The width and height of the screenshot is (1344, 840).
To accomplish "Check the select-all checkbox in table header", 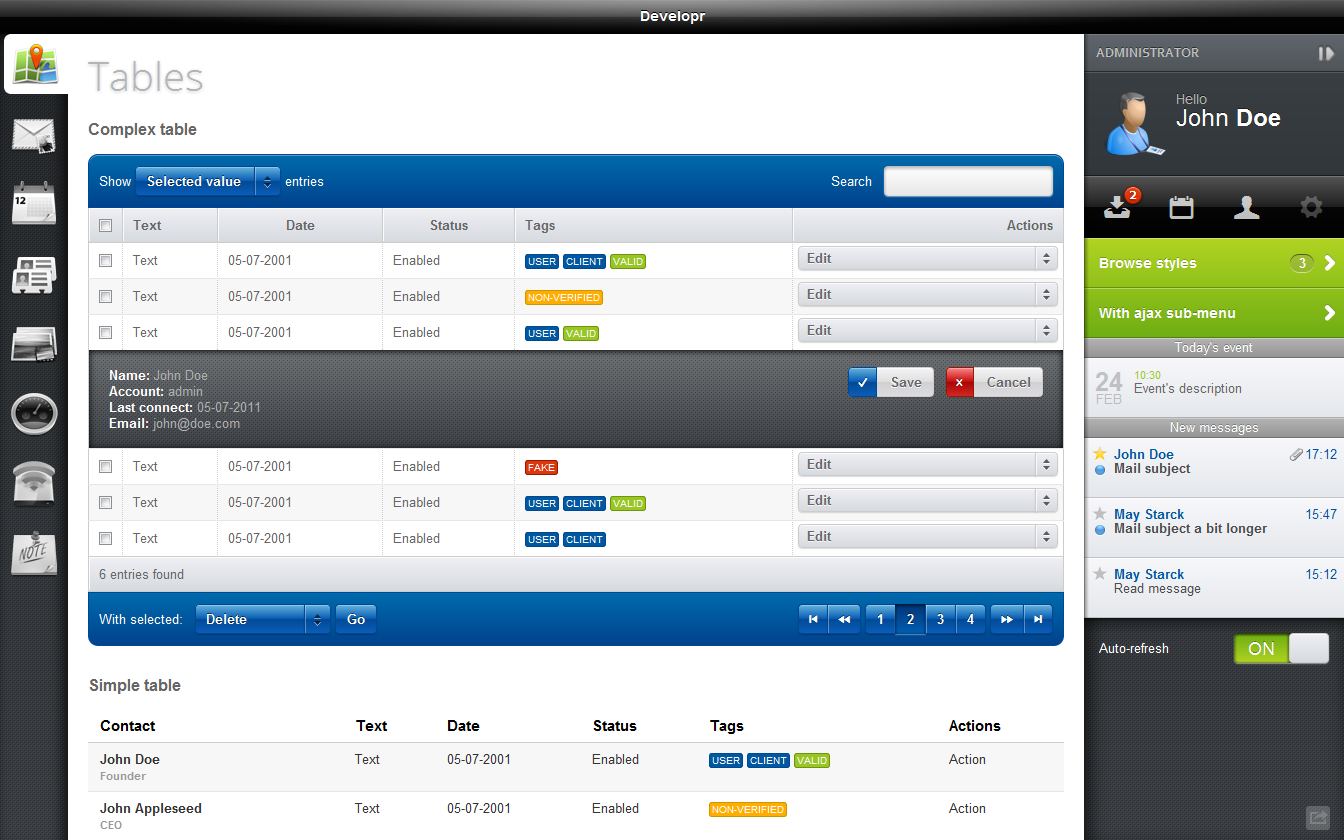I will click(x=106, y=226).
